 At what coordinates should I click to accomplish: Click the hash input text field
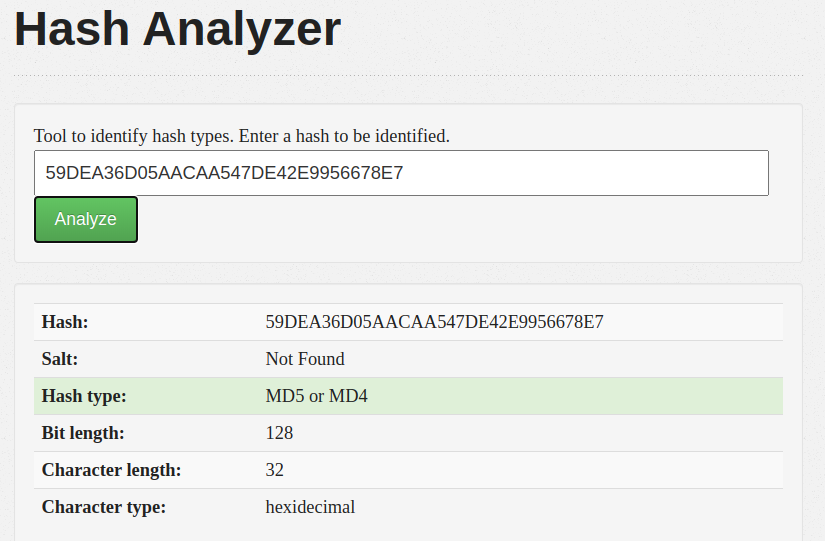click(400, 173)
